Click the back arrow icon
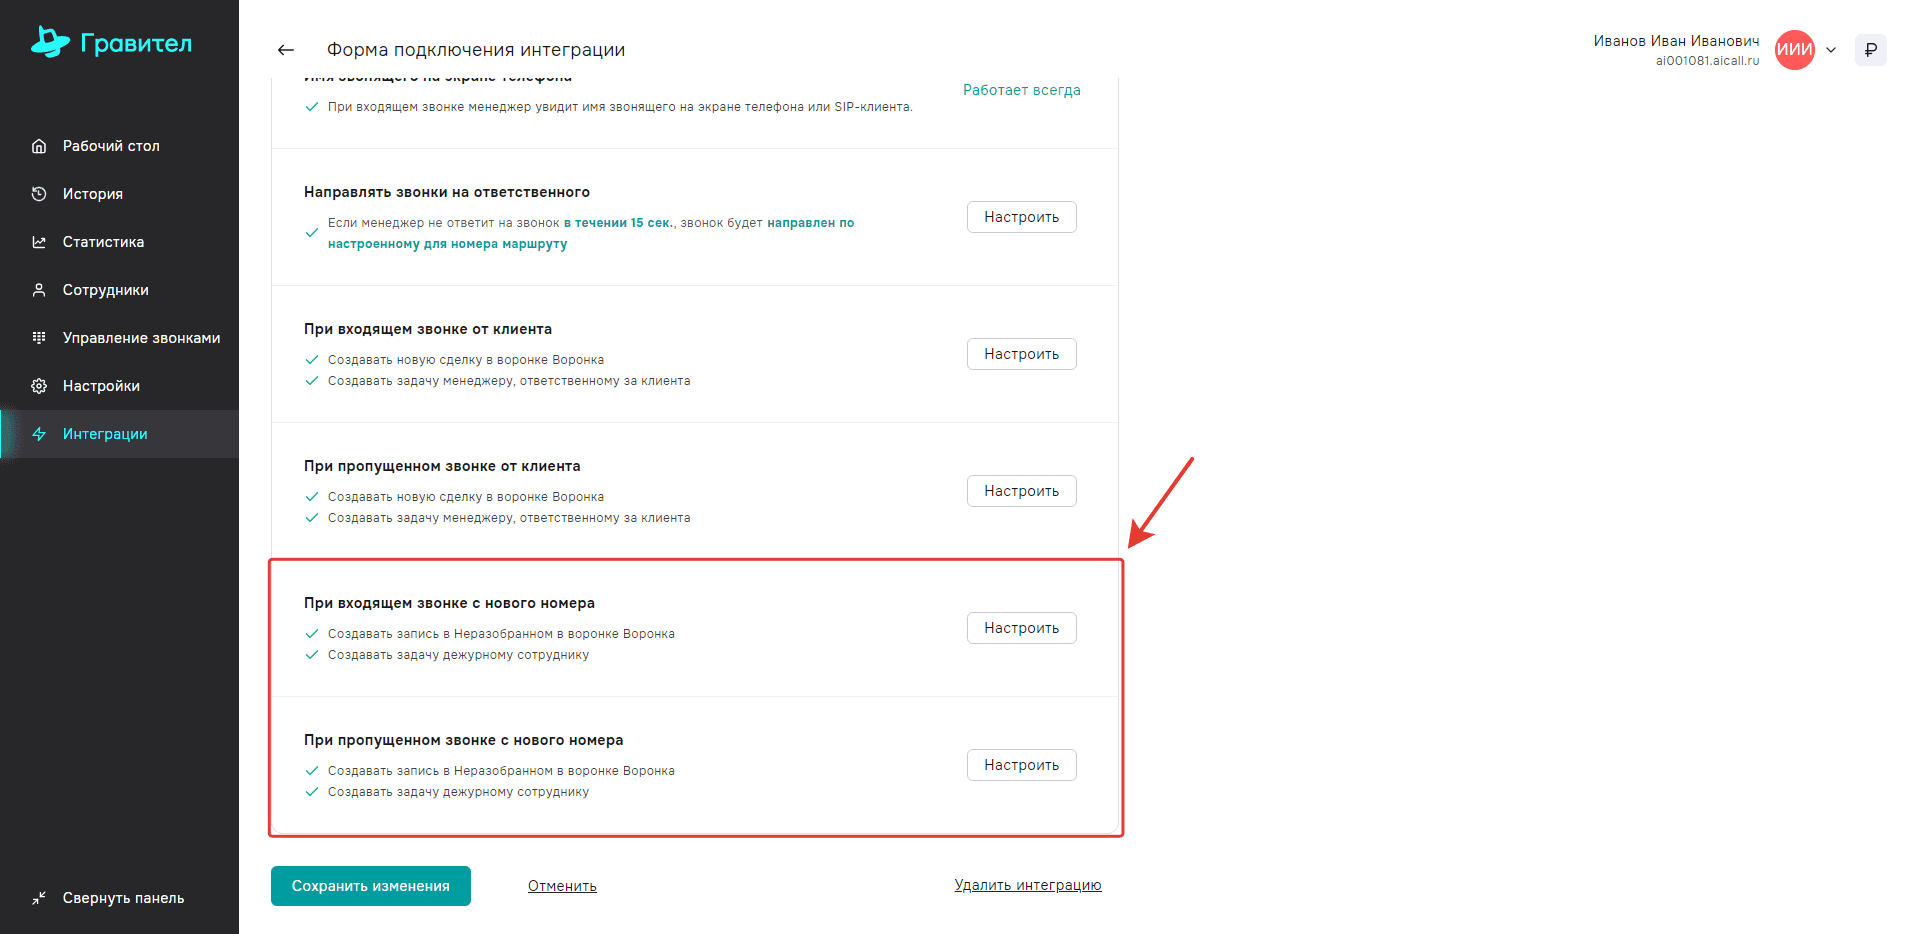 (286, 50)
